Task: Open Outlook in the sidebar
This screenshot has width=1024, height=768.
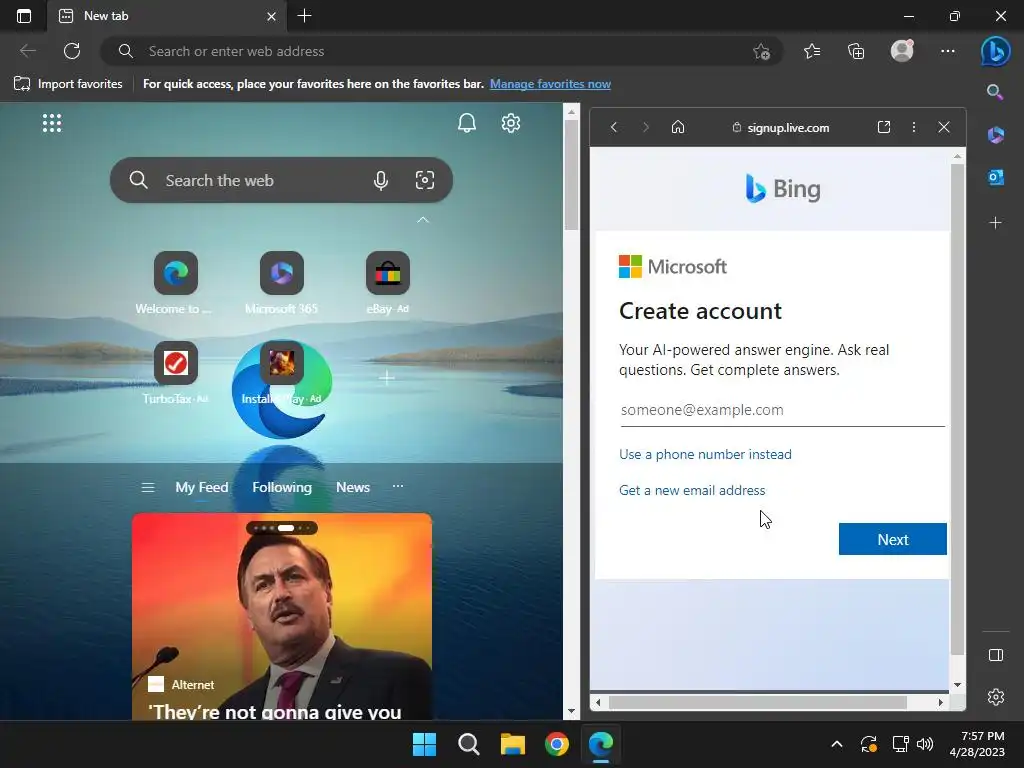Action: point(995,177)
